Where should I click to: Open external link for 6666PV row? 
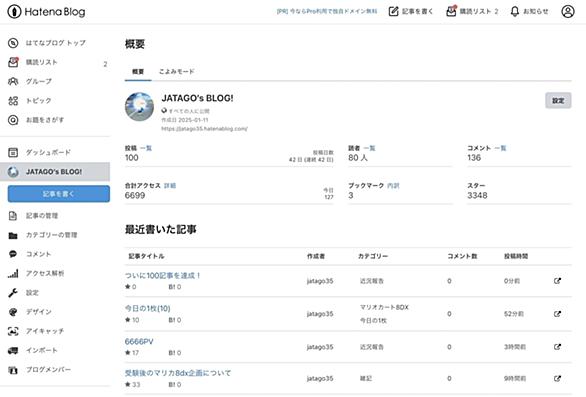pyautogui.click(x=557, y=347)
